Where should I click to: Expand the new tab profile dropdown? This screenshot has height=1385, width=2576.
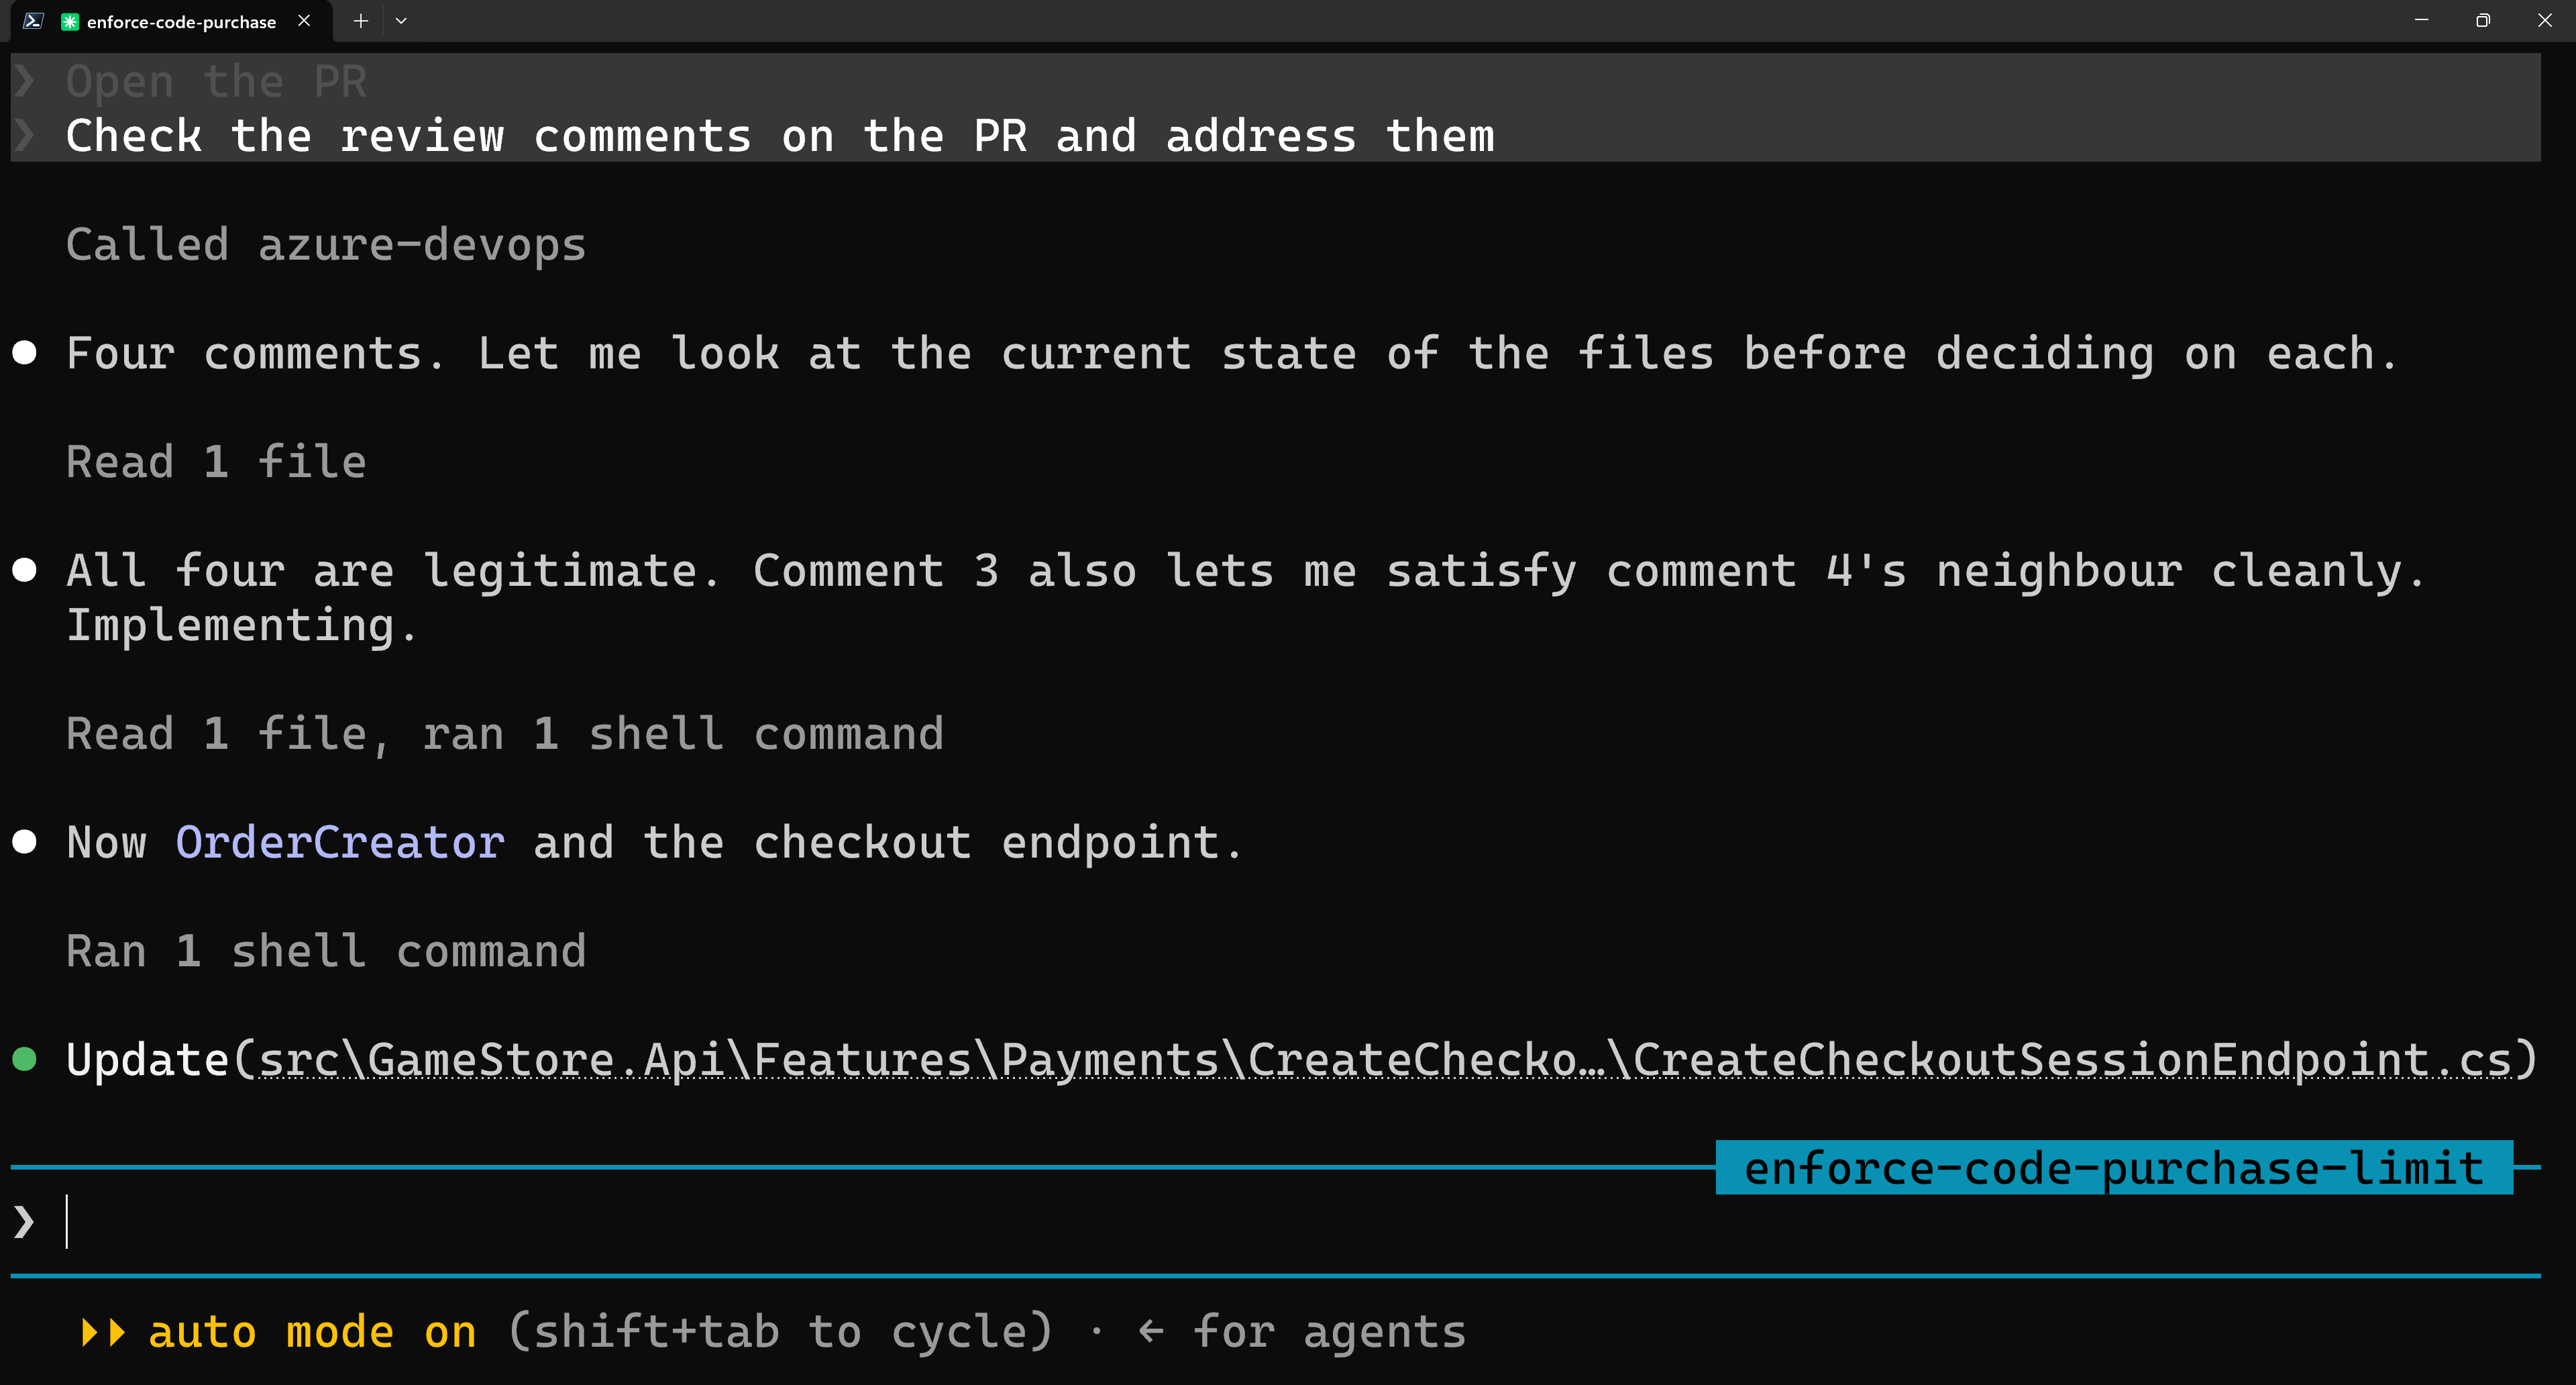pos(401,21)
